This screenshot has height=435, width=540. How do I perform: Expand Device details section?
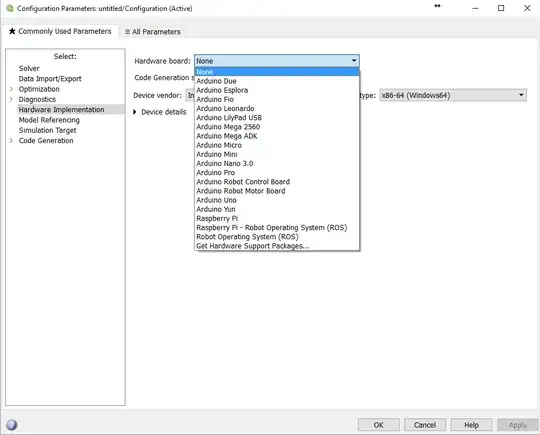pos(135,112)
